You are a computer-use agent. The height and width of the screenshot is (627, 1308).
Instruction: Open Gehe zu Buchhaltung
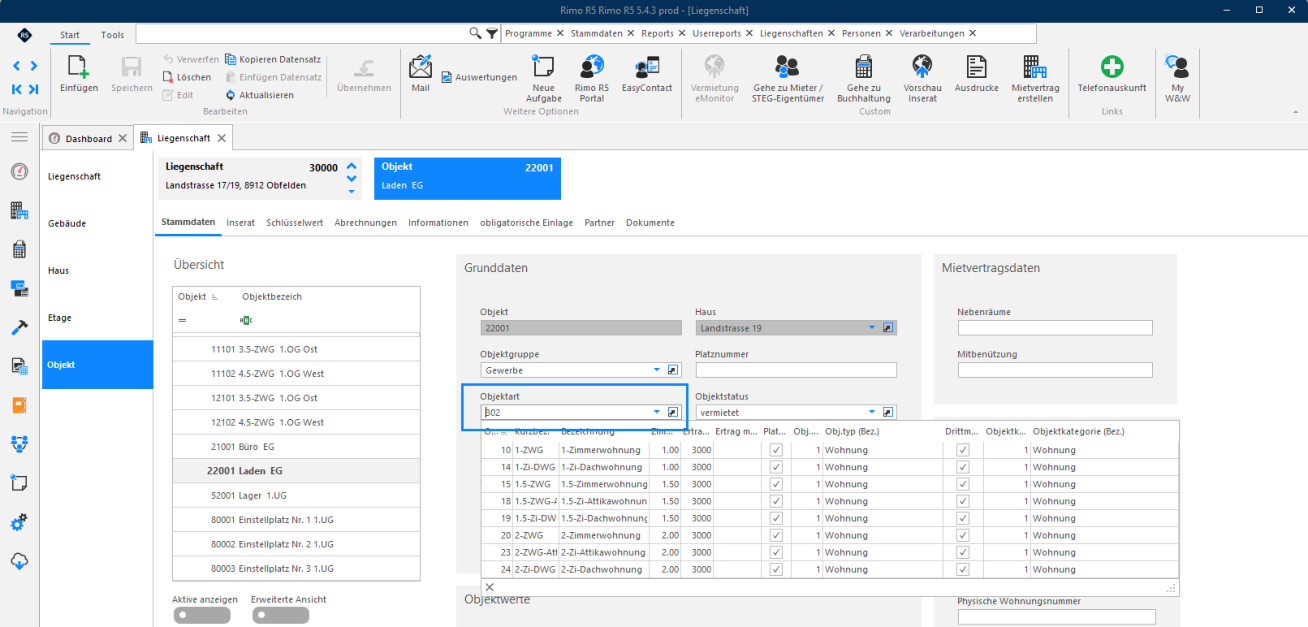(x=863, y=67)
